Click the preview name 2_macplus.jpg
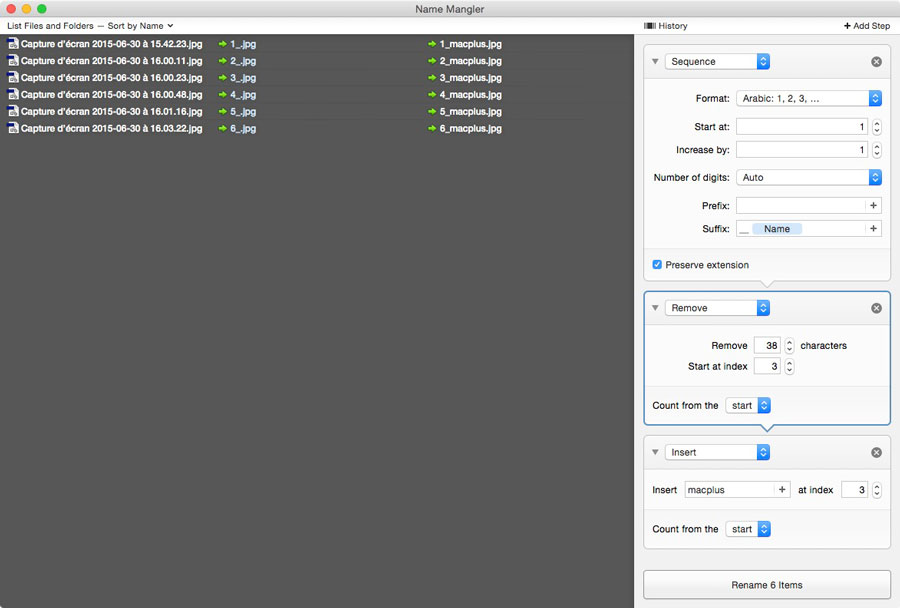 [x=471, y=61]
